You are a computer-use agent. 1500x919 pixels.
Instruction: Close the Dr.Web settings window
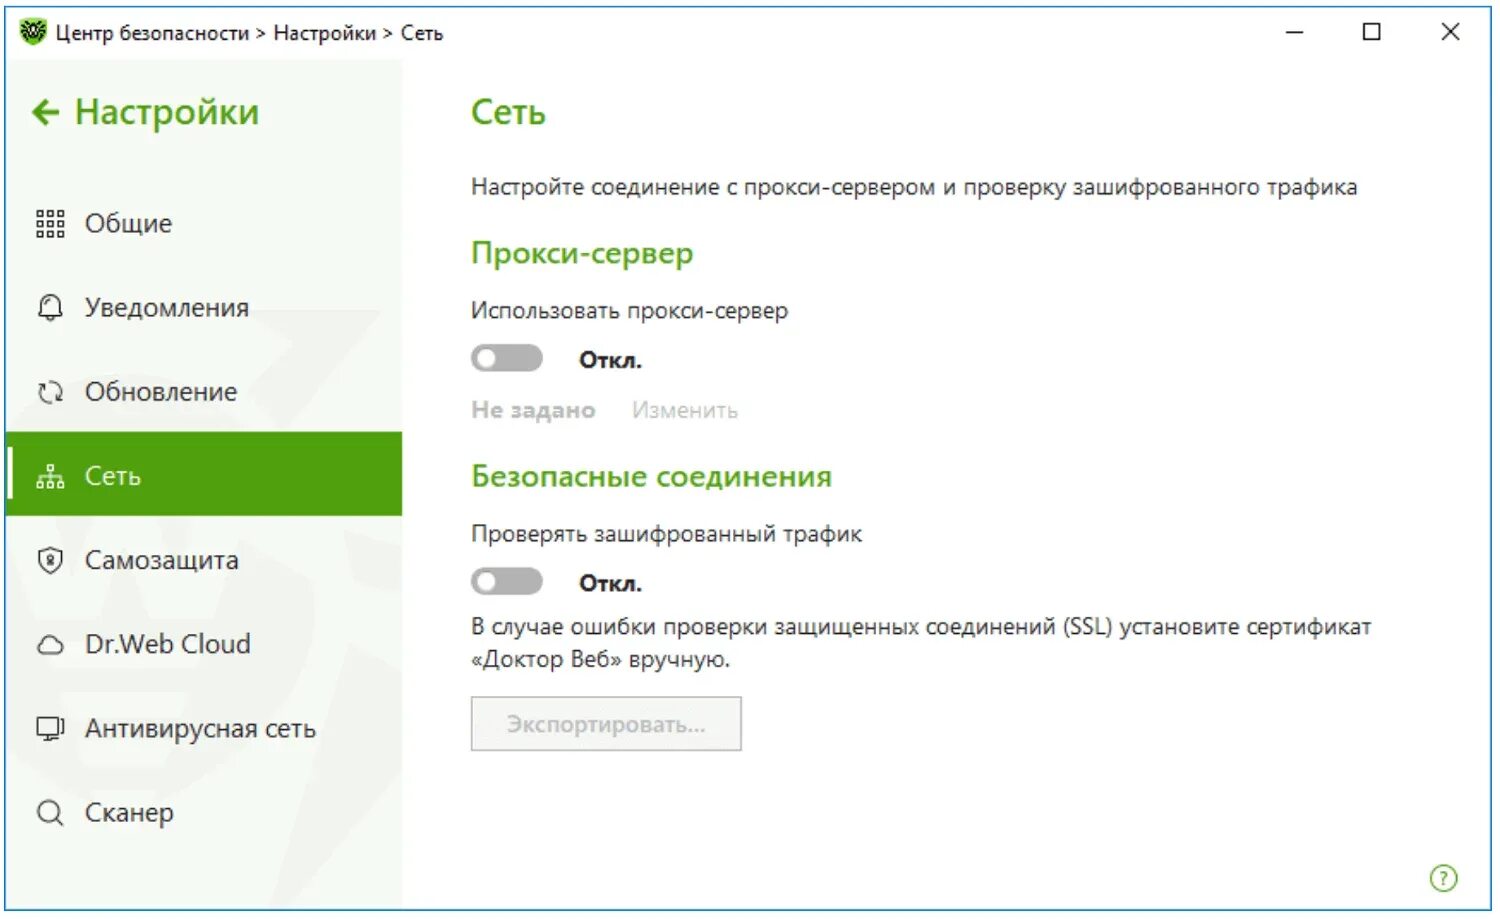(1450, 32)
